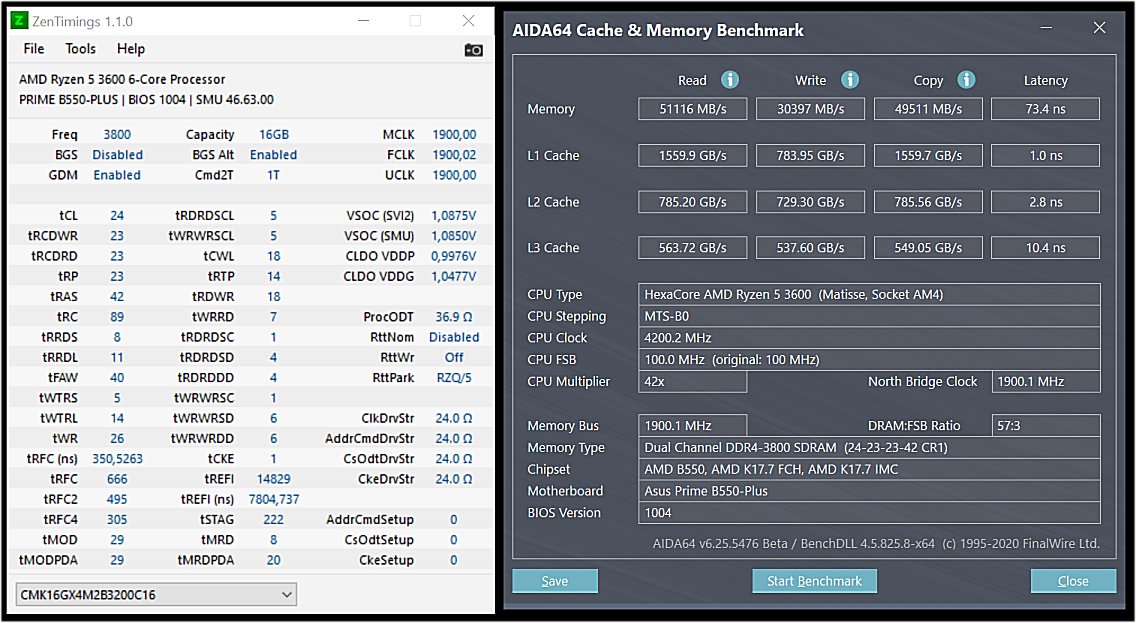Click the tREFI value 14829

coord(274,479)
